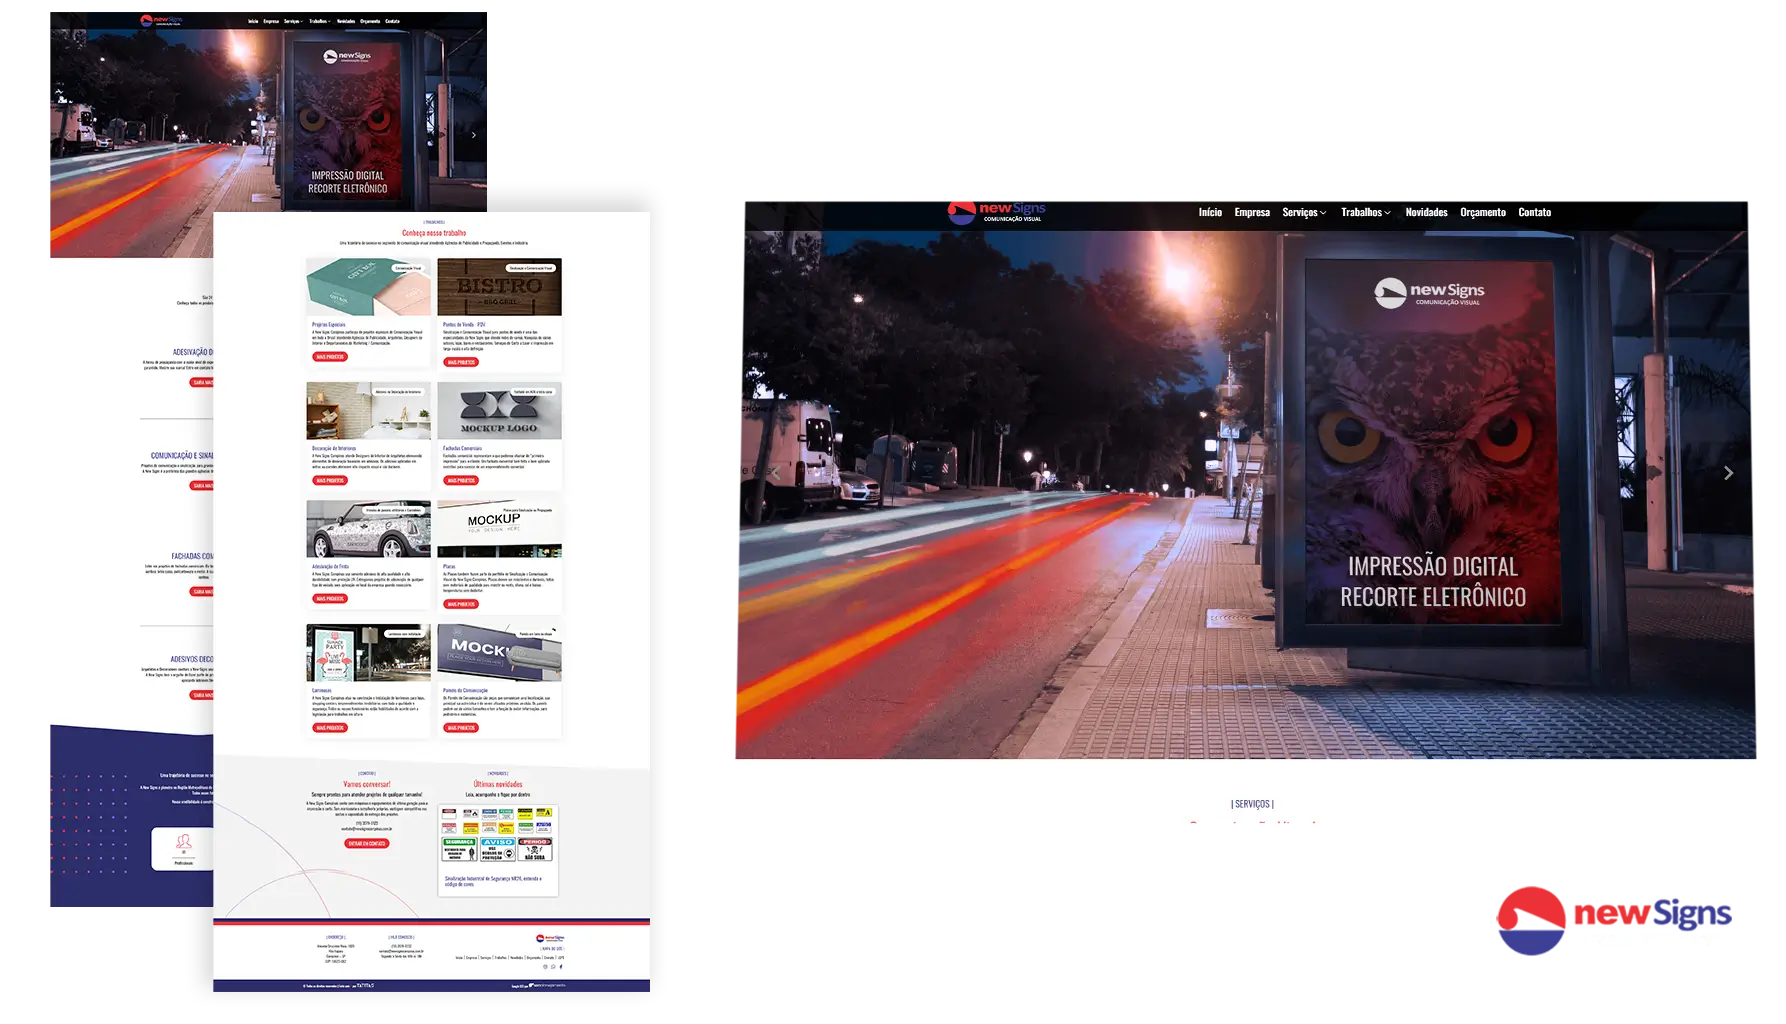Open the Summer Party illuminated sign image
Viewport: 1786px width, 1024px height.
click(368, 653)
